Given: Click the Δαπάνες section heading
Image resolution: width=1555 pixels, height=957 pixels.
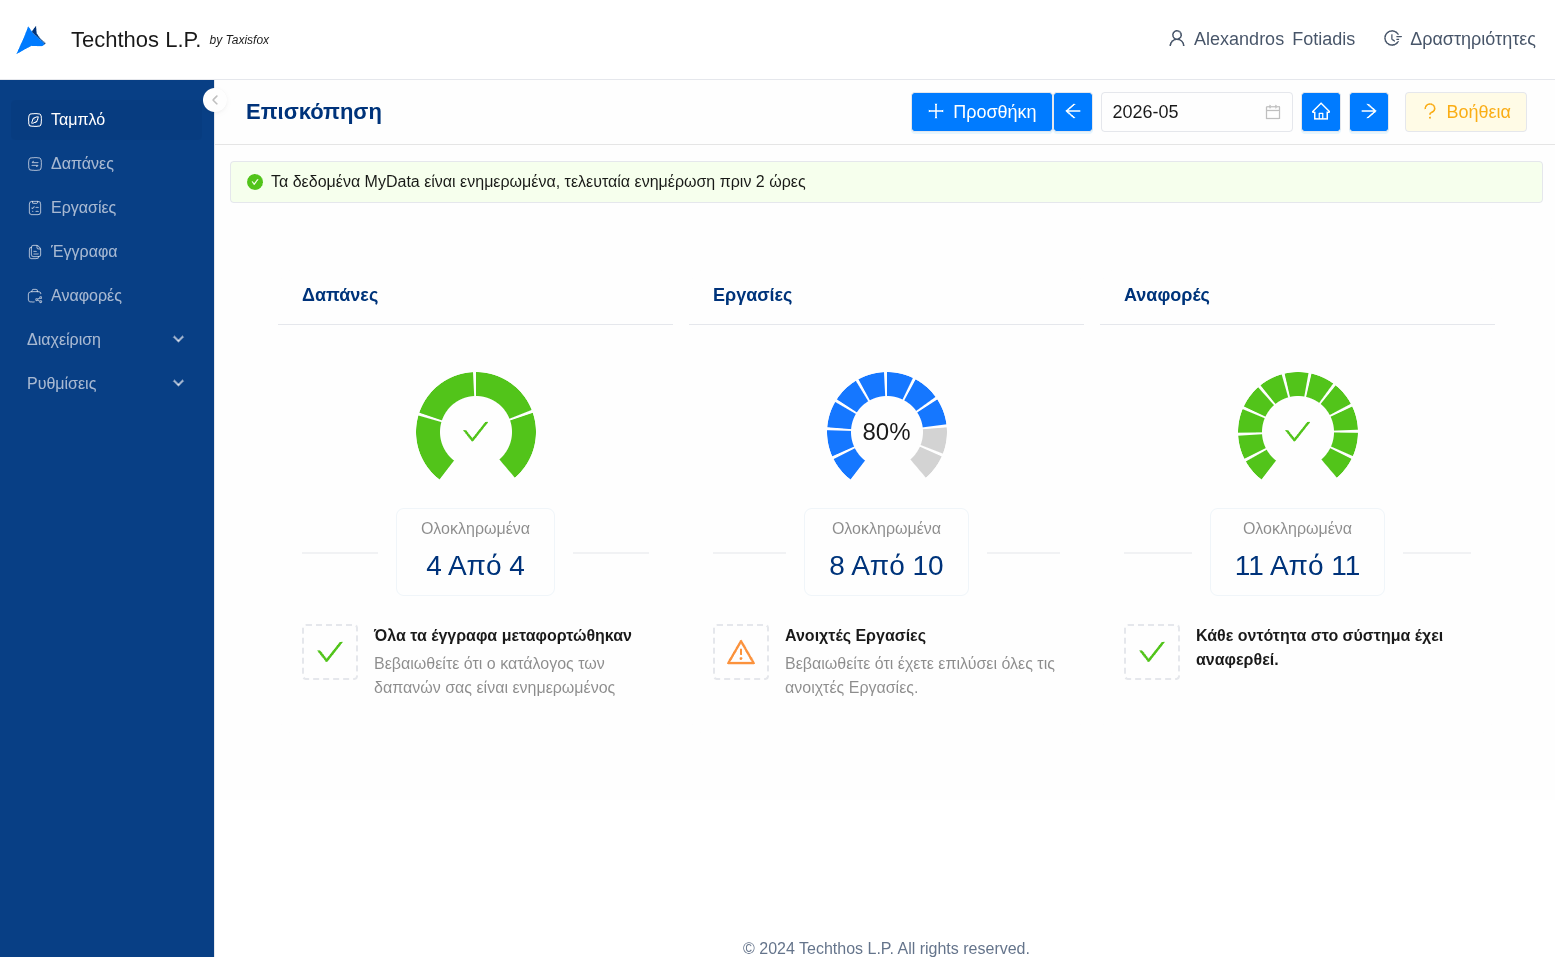Looking at the screenshot, I should pos(340,295).
